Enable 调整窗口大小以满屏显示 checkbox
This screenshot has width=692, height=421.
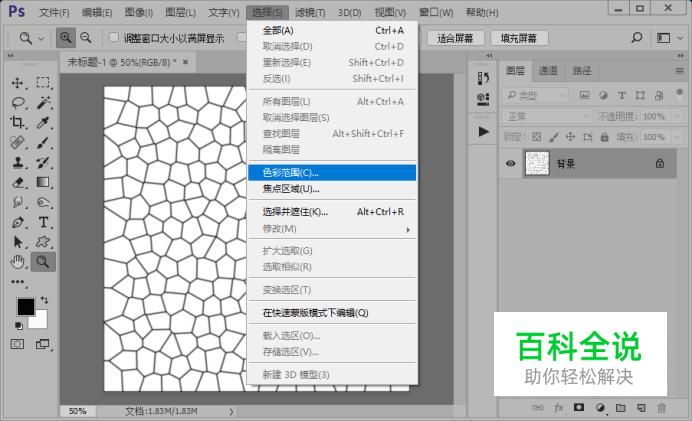point(113,38)
